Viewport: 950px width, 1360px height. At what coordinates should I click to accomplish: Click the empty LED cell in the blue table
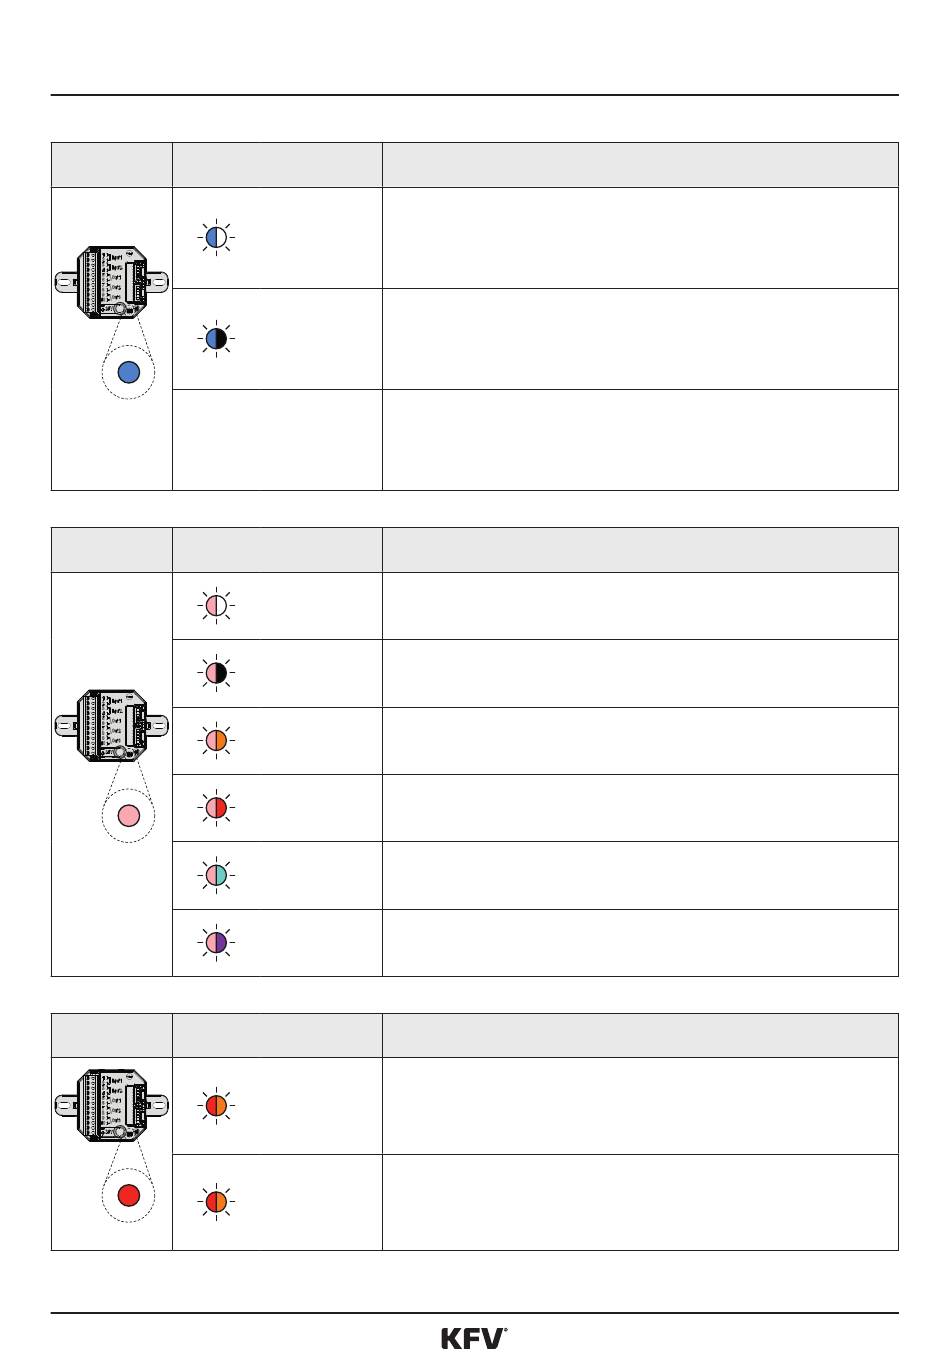tap(277, 440)
